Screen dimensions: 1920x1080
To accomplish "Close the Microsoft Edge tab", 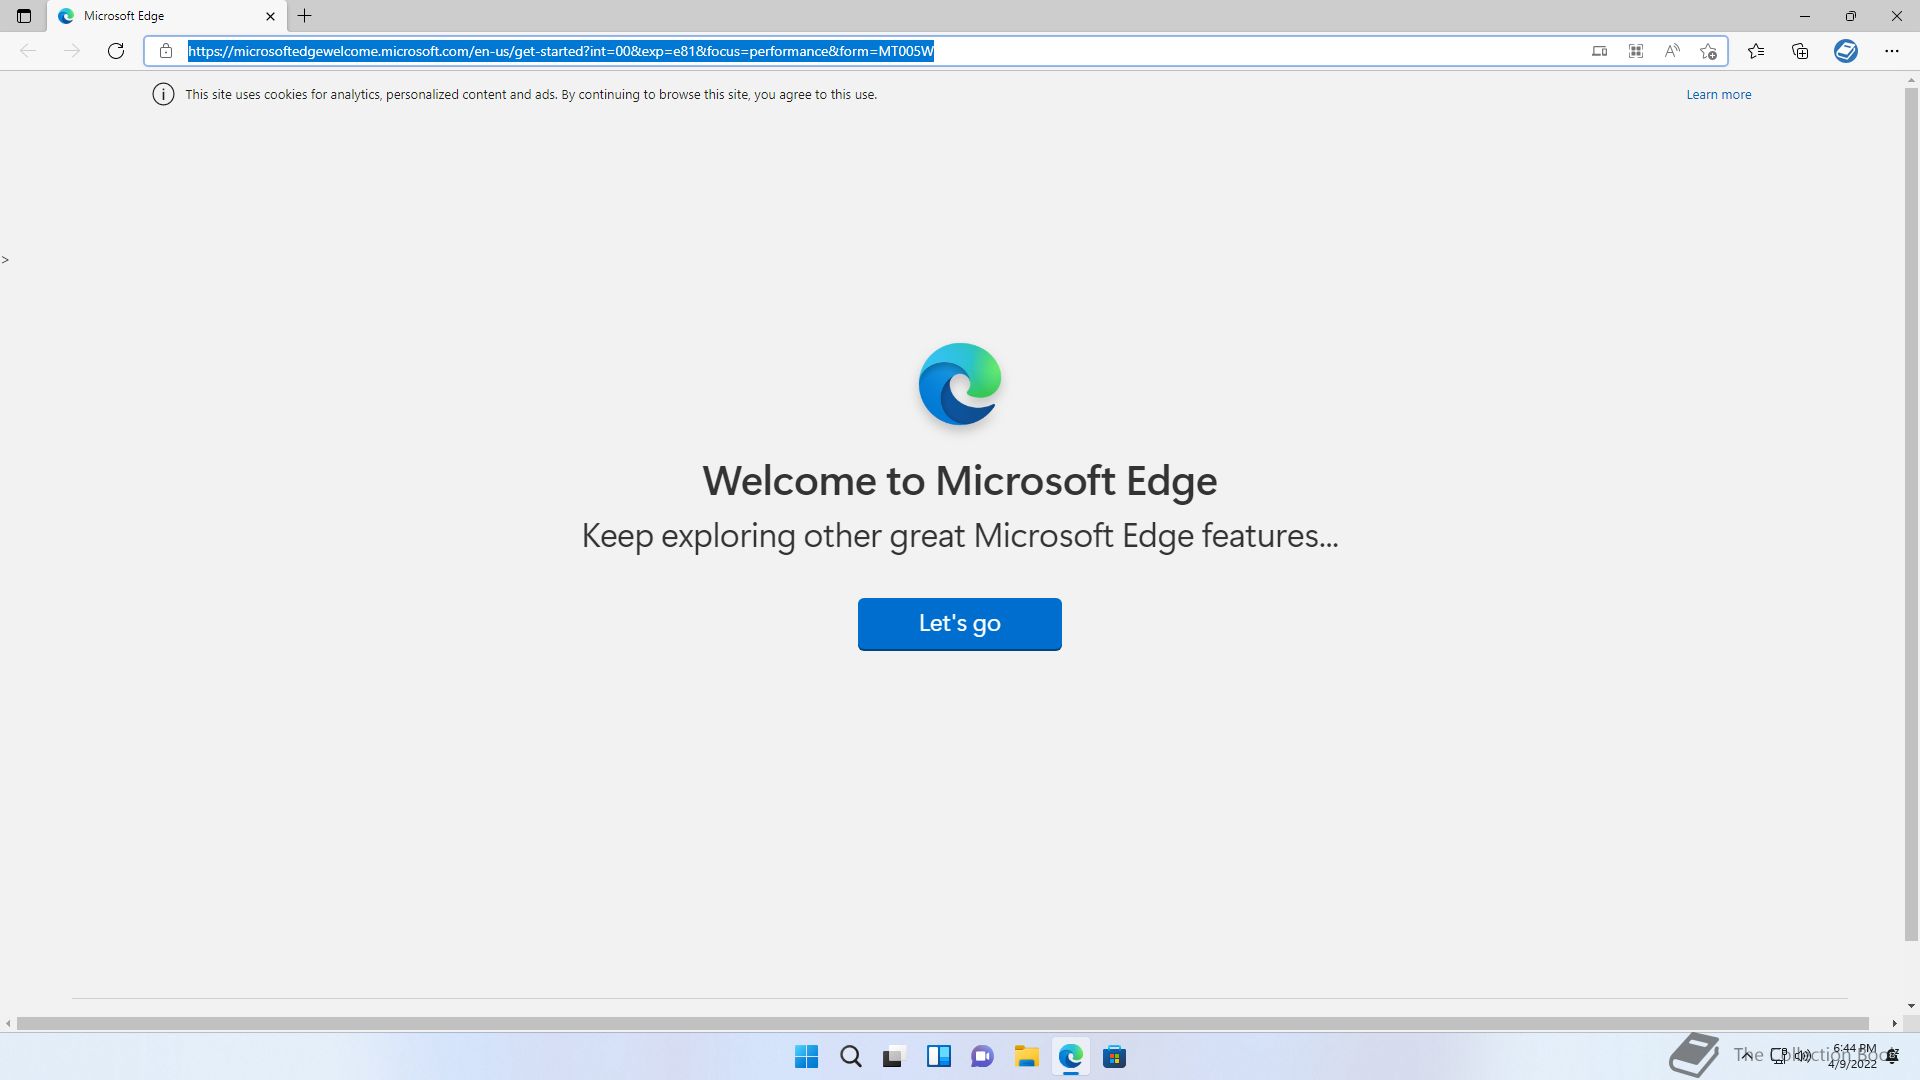I will pos(270,16).
